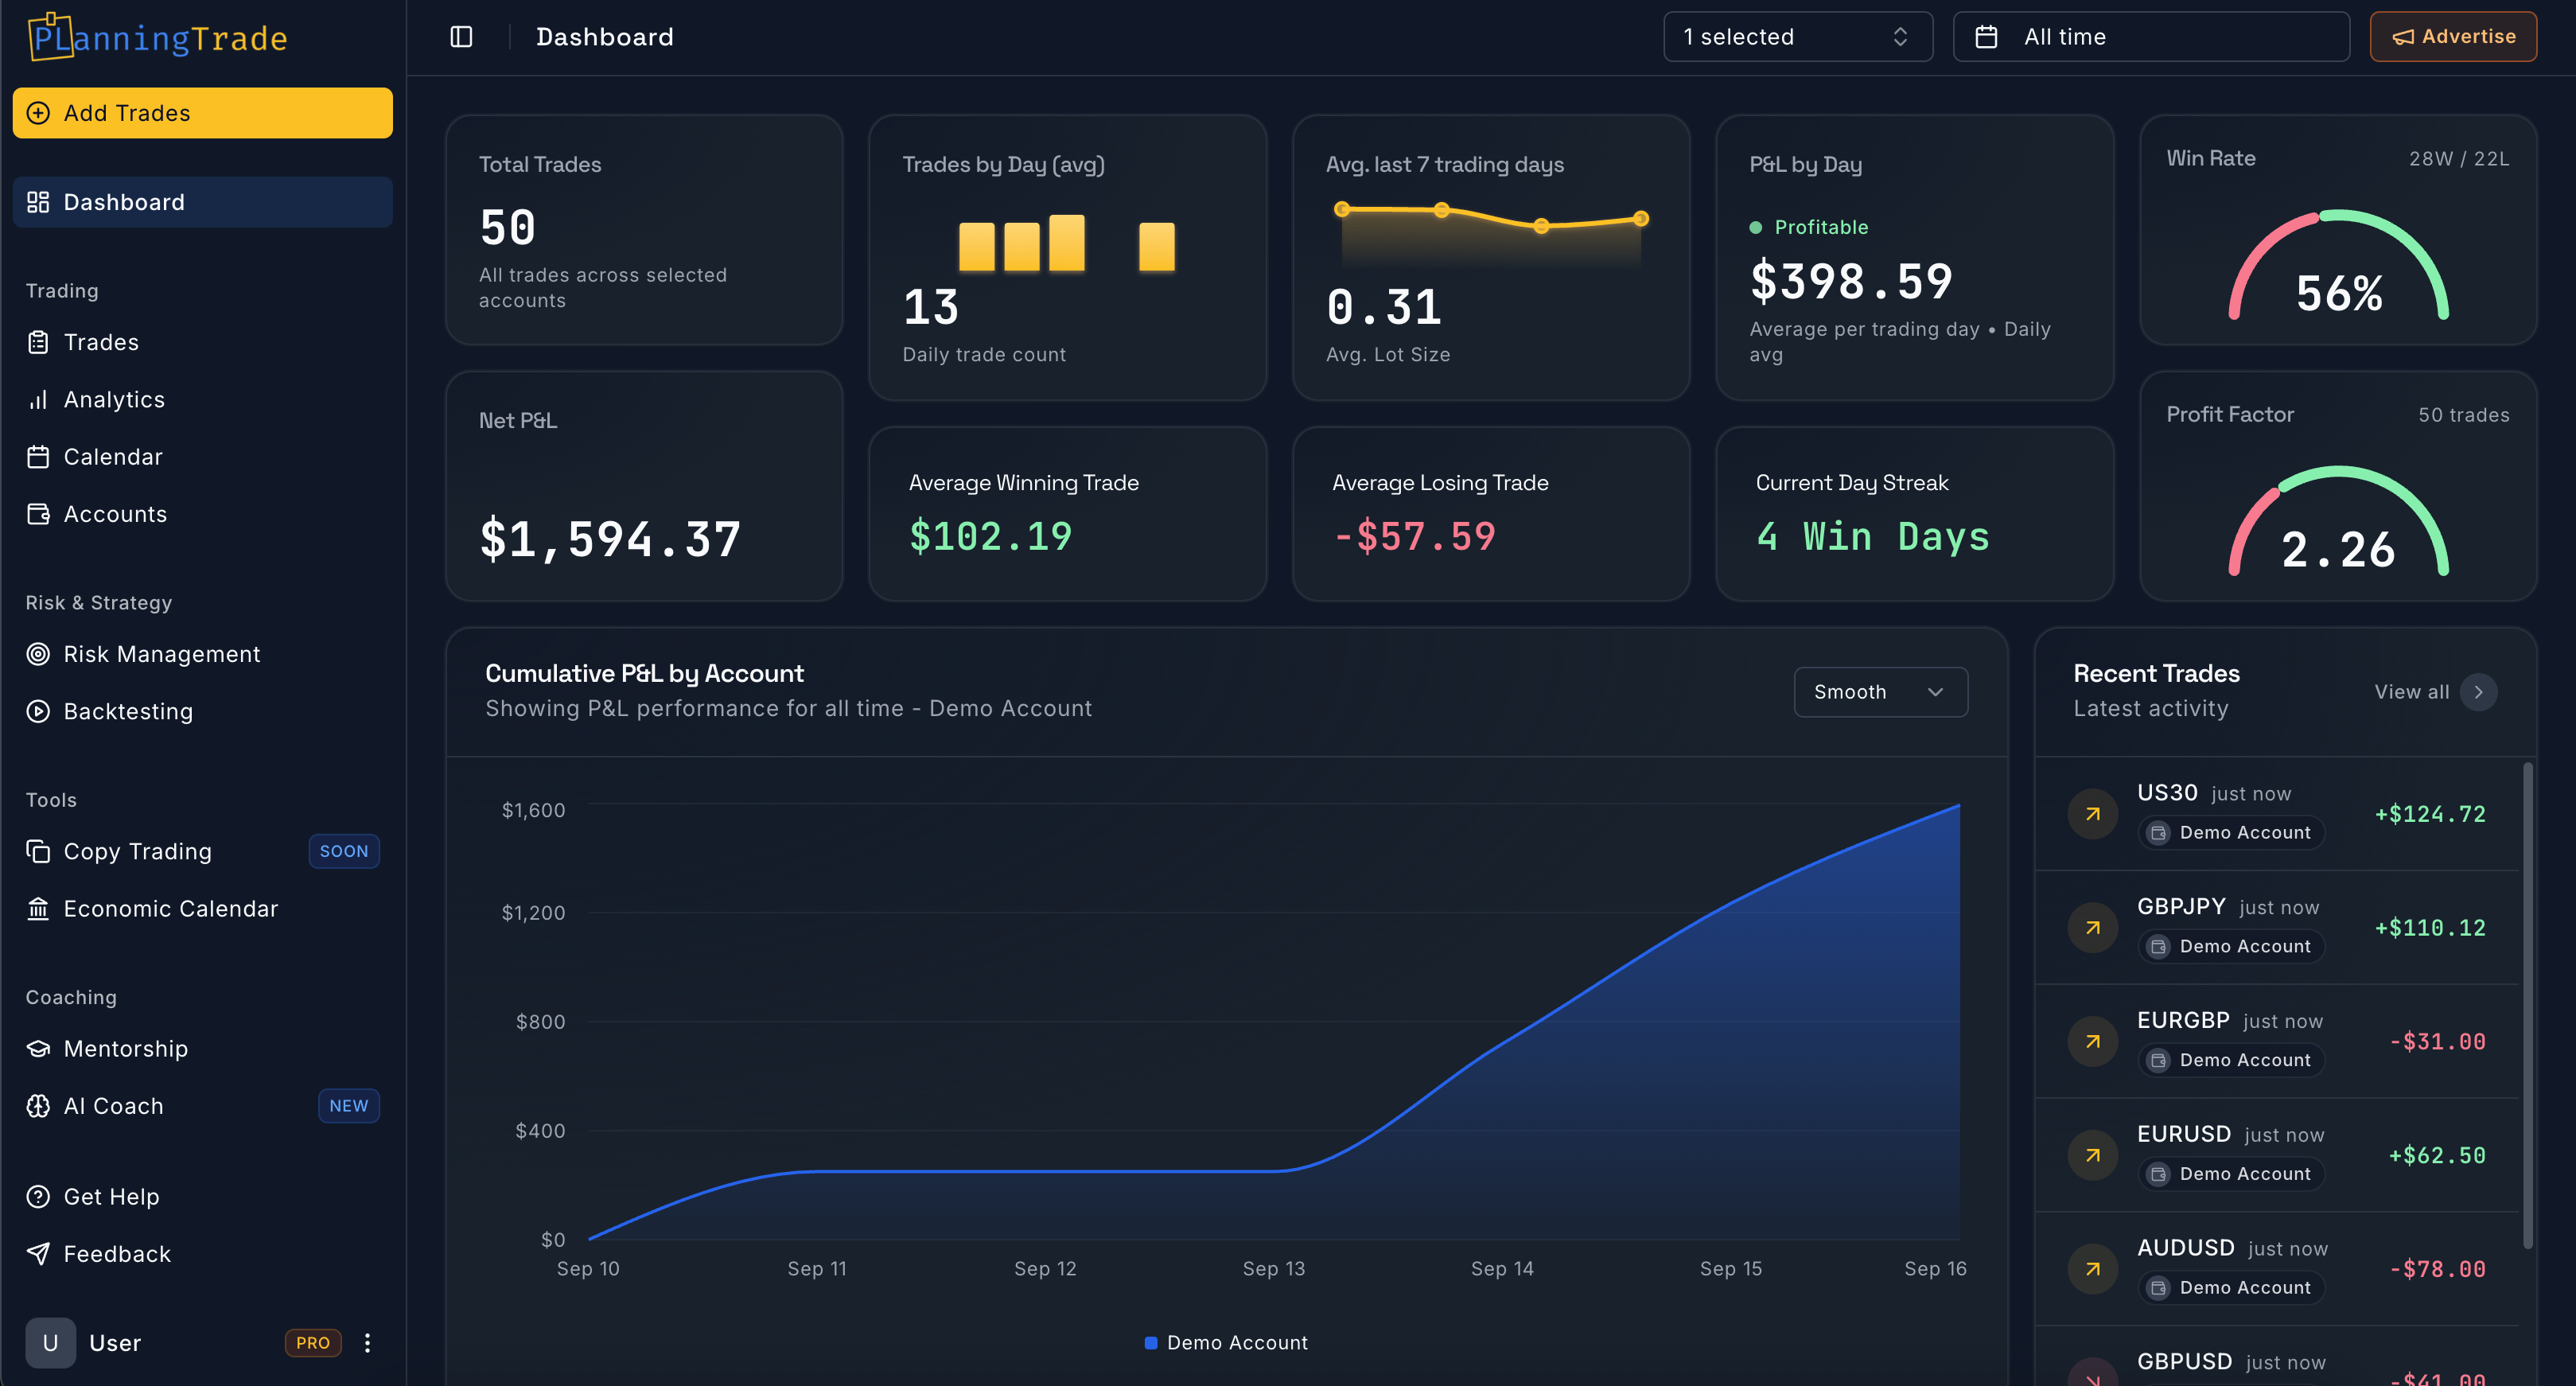Click the US30 trade direction arrow icon

click(x=2093, y=814)
